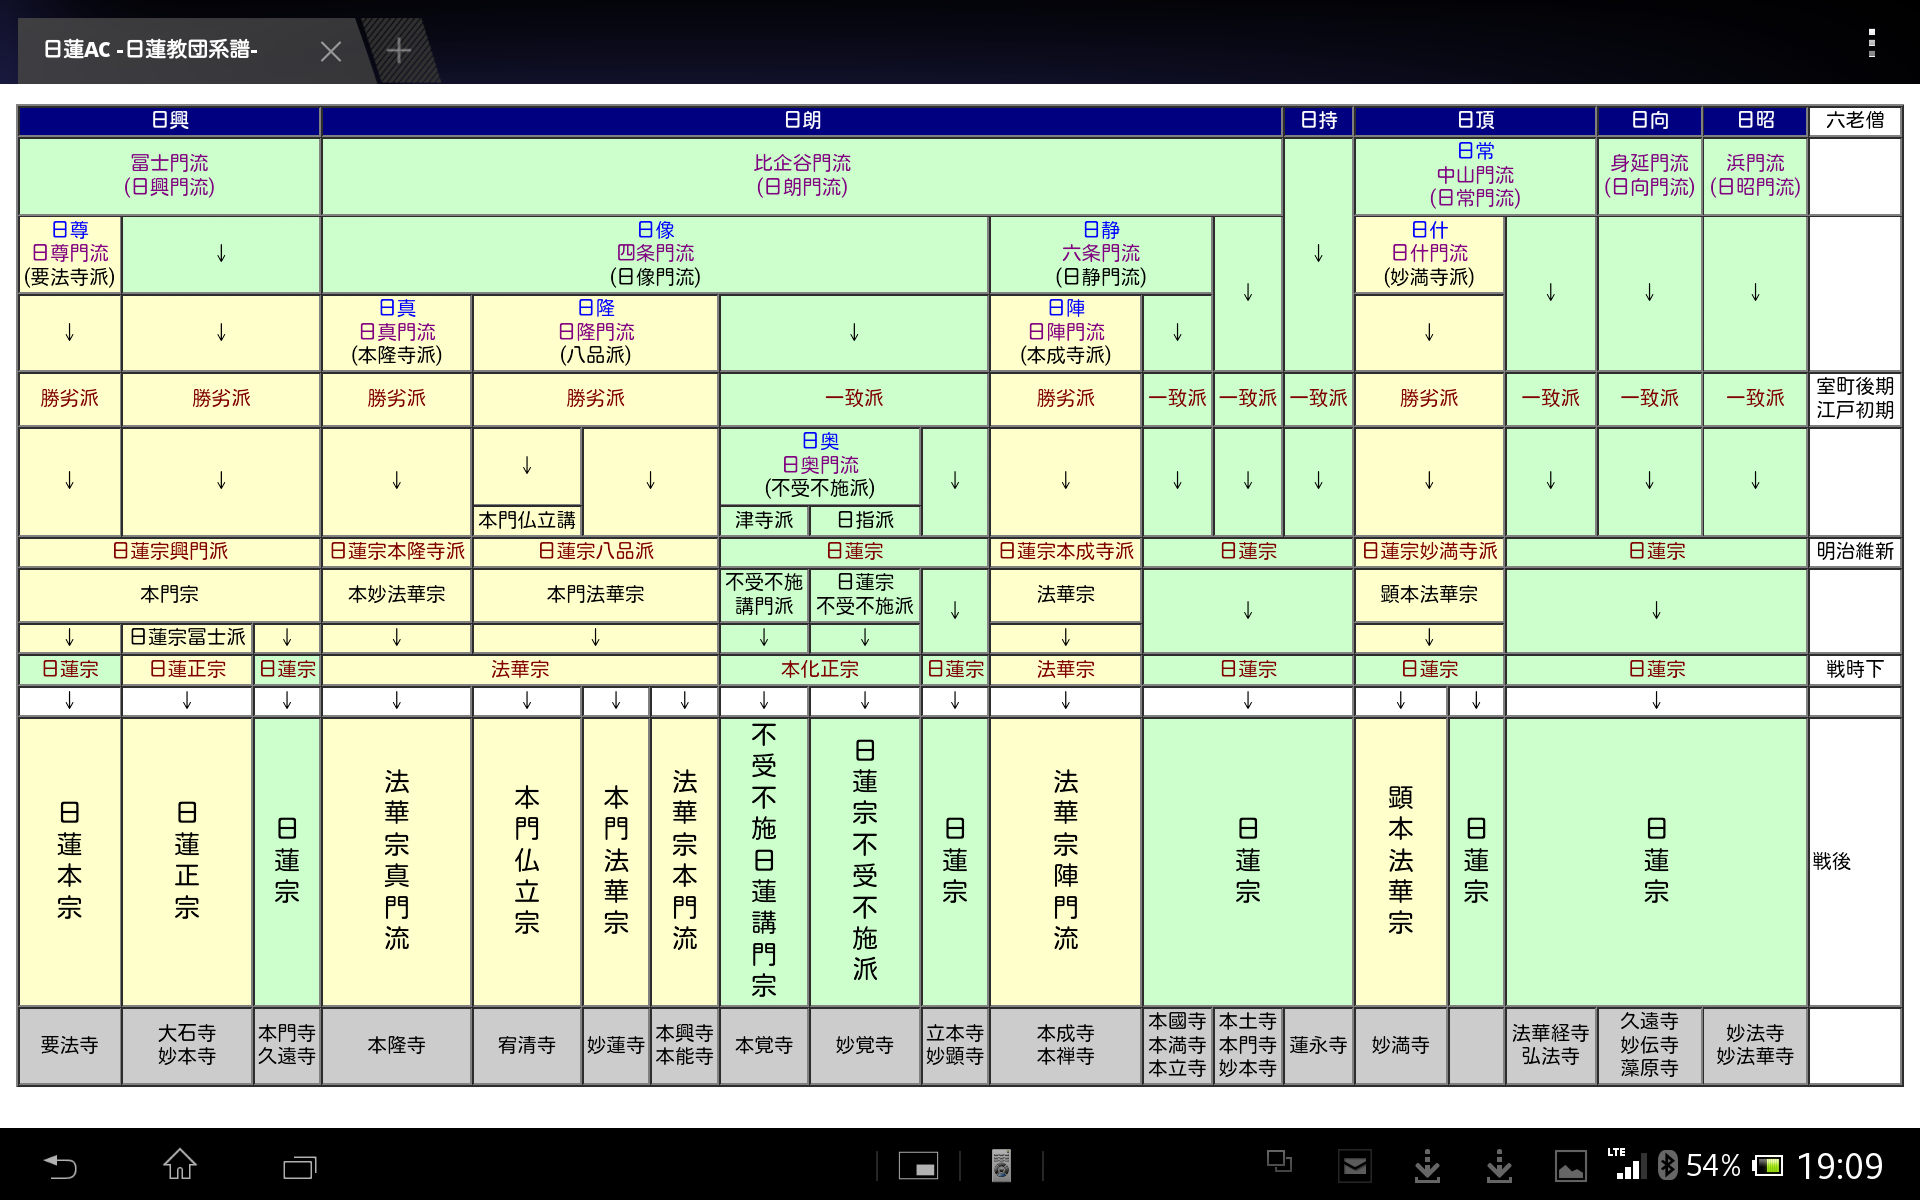The height and width of the screenshot is (1200, 1920).
Task: Close the 日蓮AC tab
Action: [x=331, y=51]
